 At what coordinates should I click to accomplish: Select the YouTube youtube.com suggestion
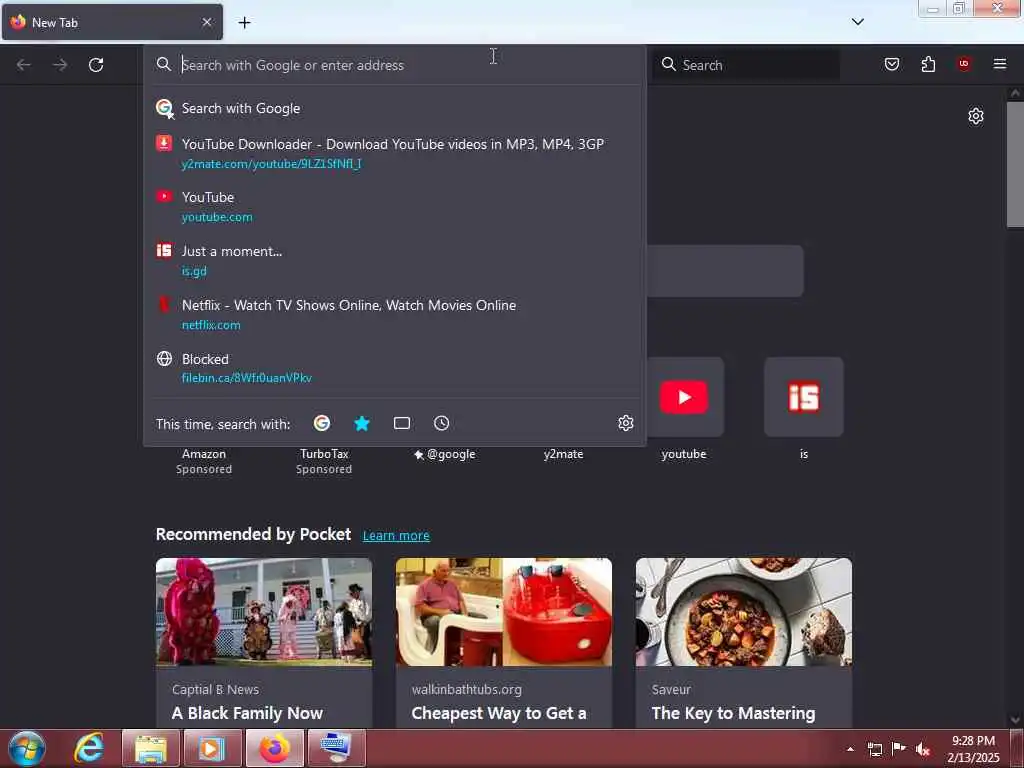click(x=394, y=206)
